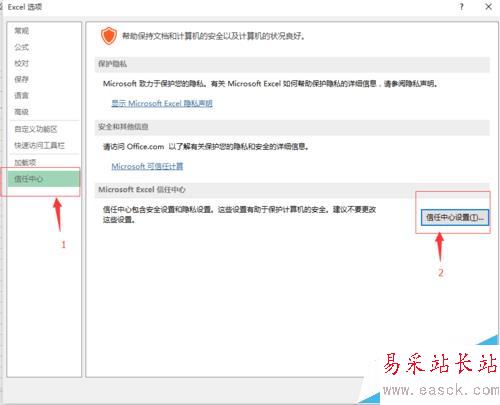Open the 常规 (General) options category

point(22,31)
